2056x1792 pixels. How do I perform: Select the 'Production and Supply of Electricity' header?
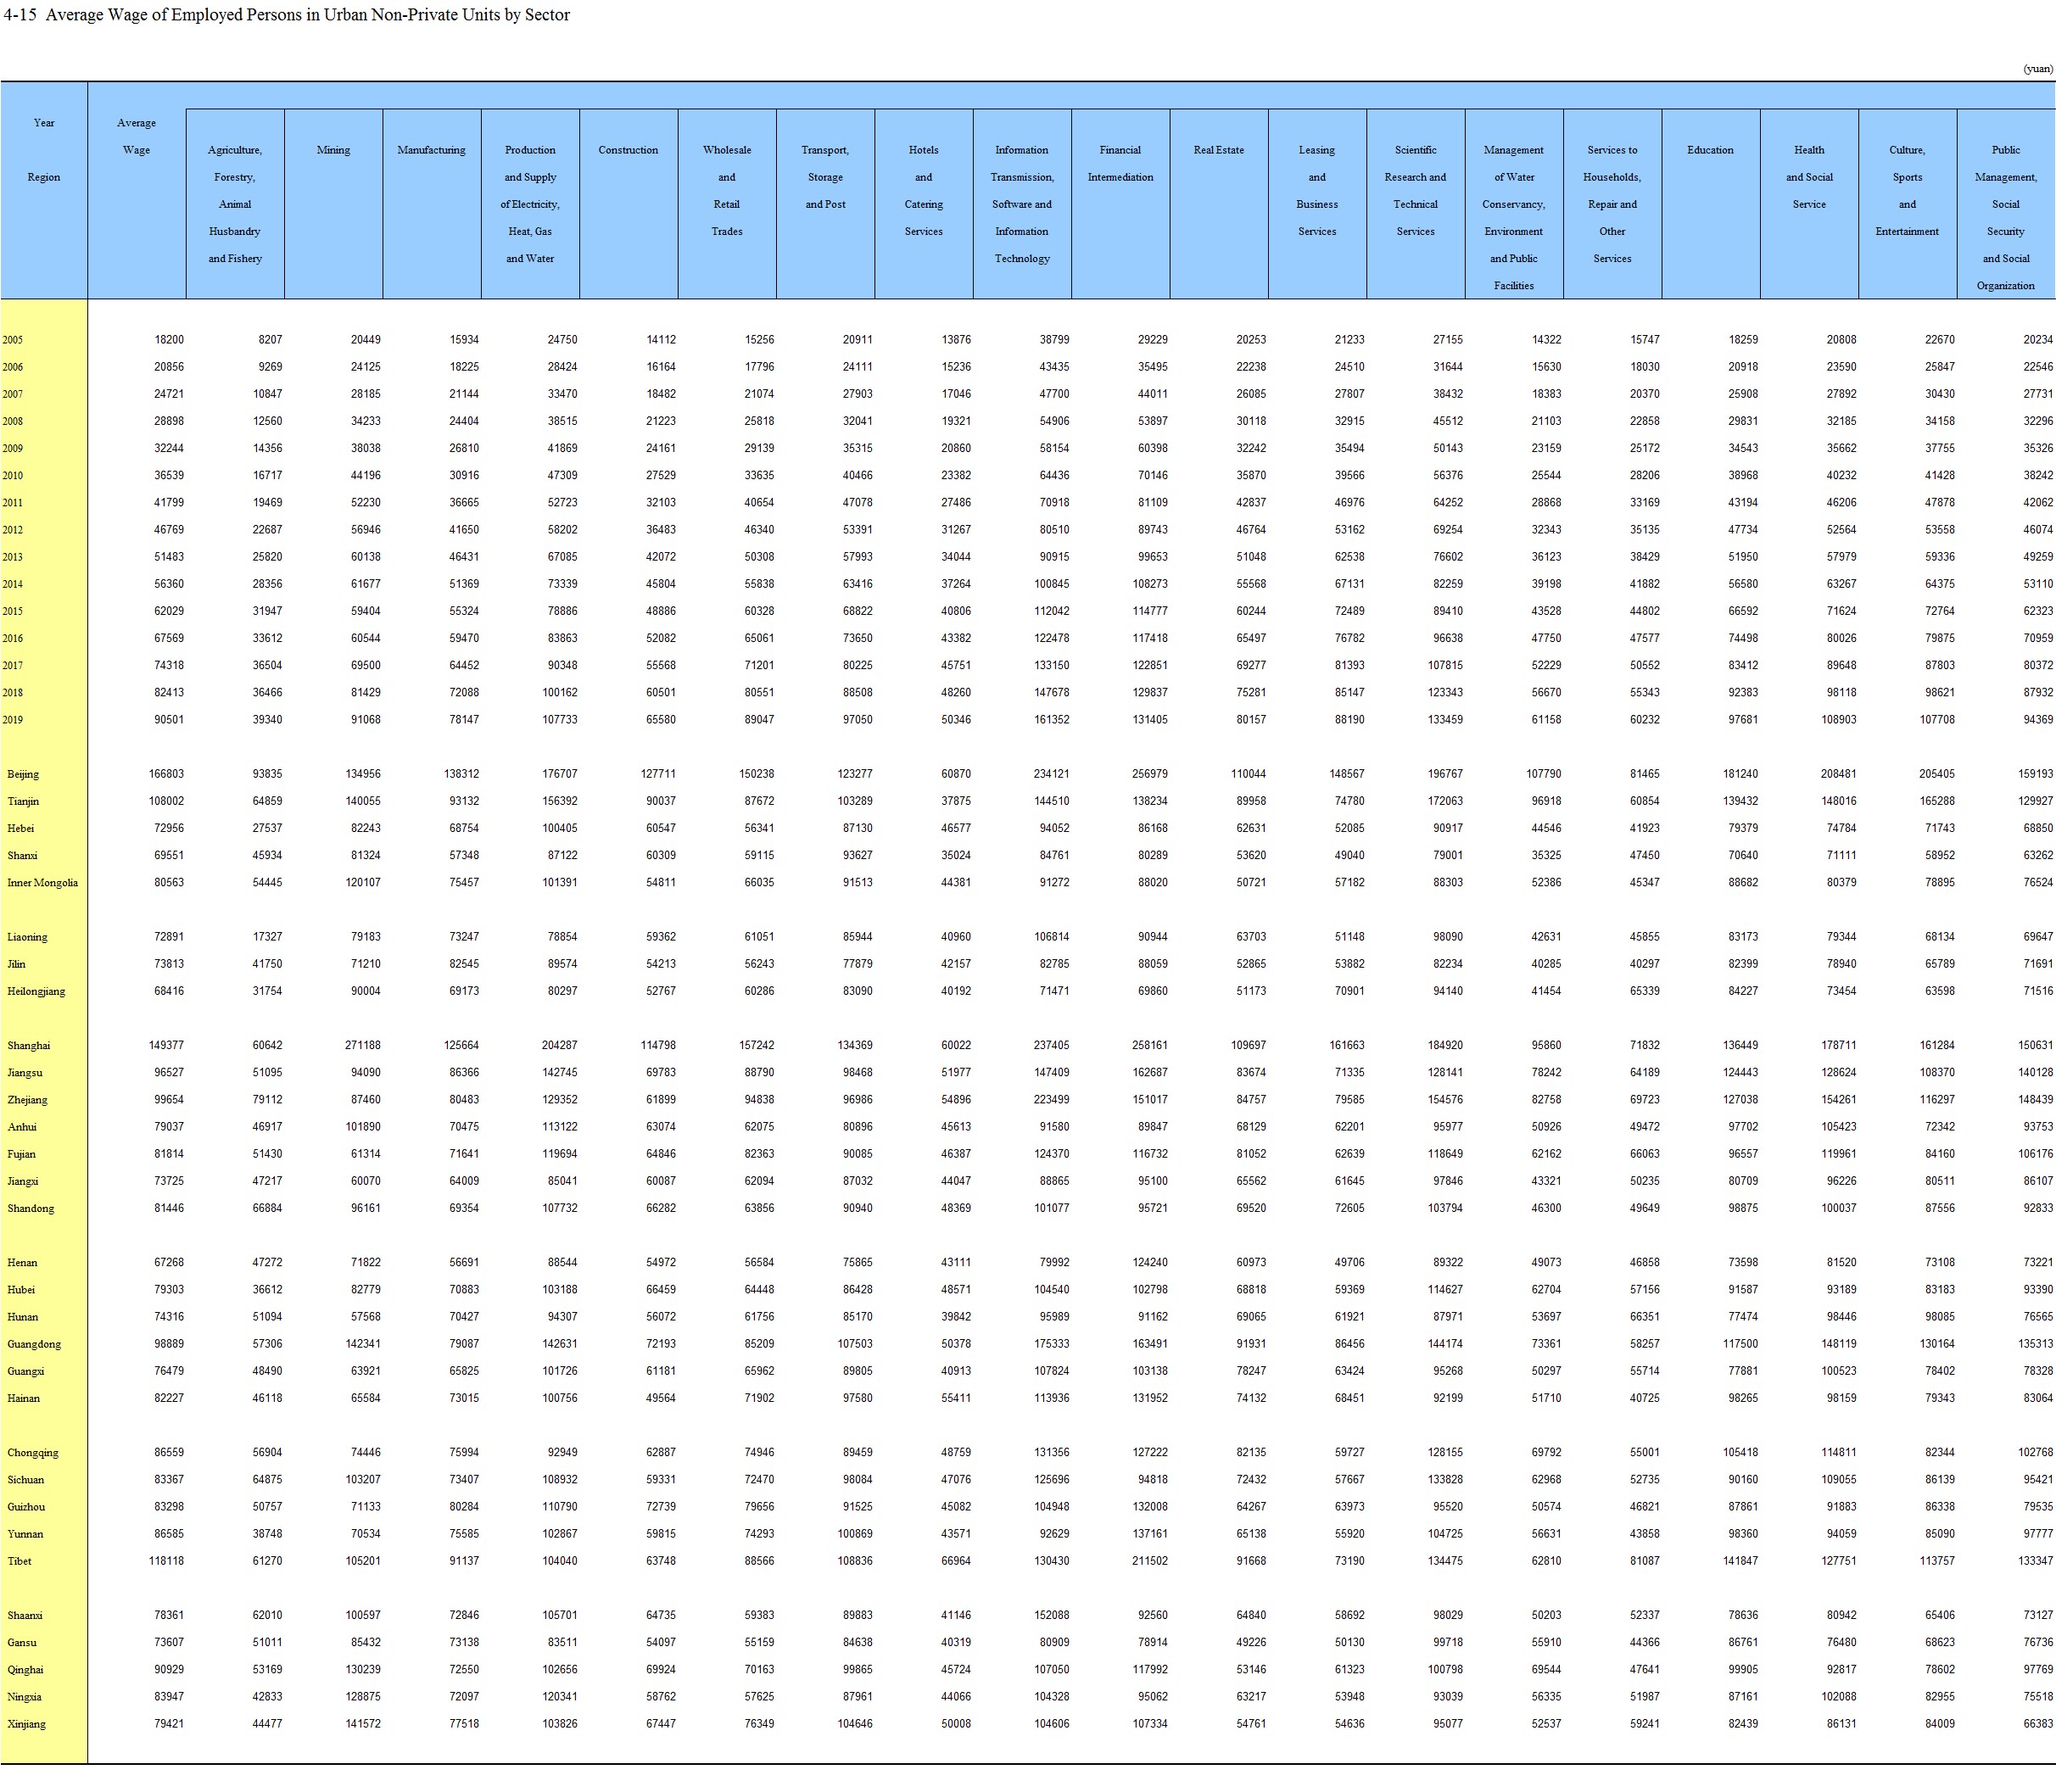click(x=530, y=204)
